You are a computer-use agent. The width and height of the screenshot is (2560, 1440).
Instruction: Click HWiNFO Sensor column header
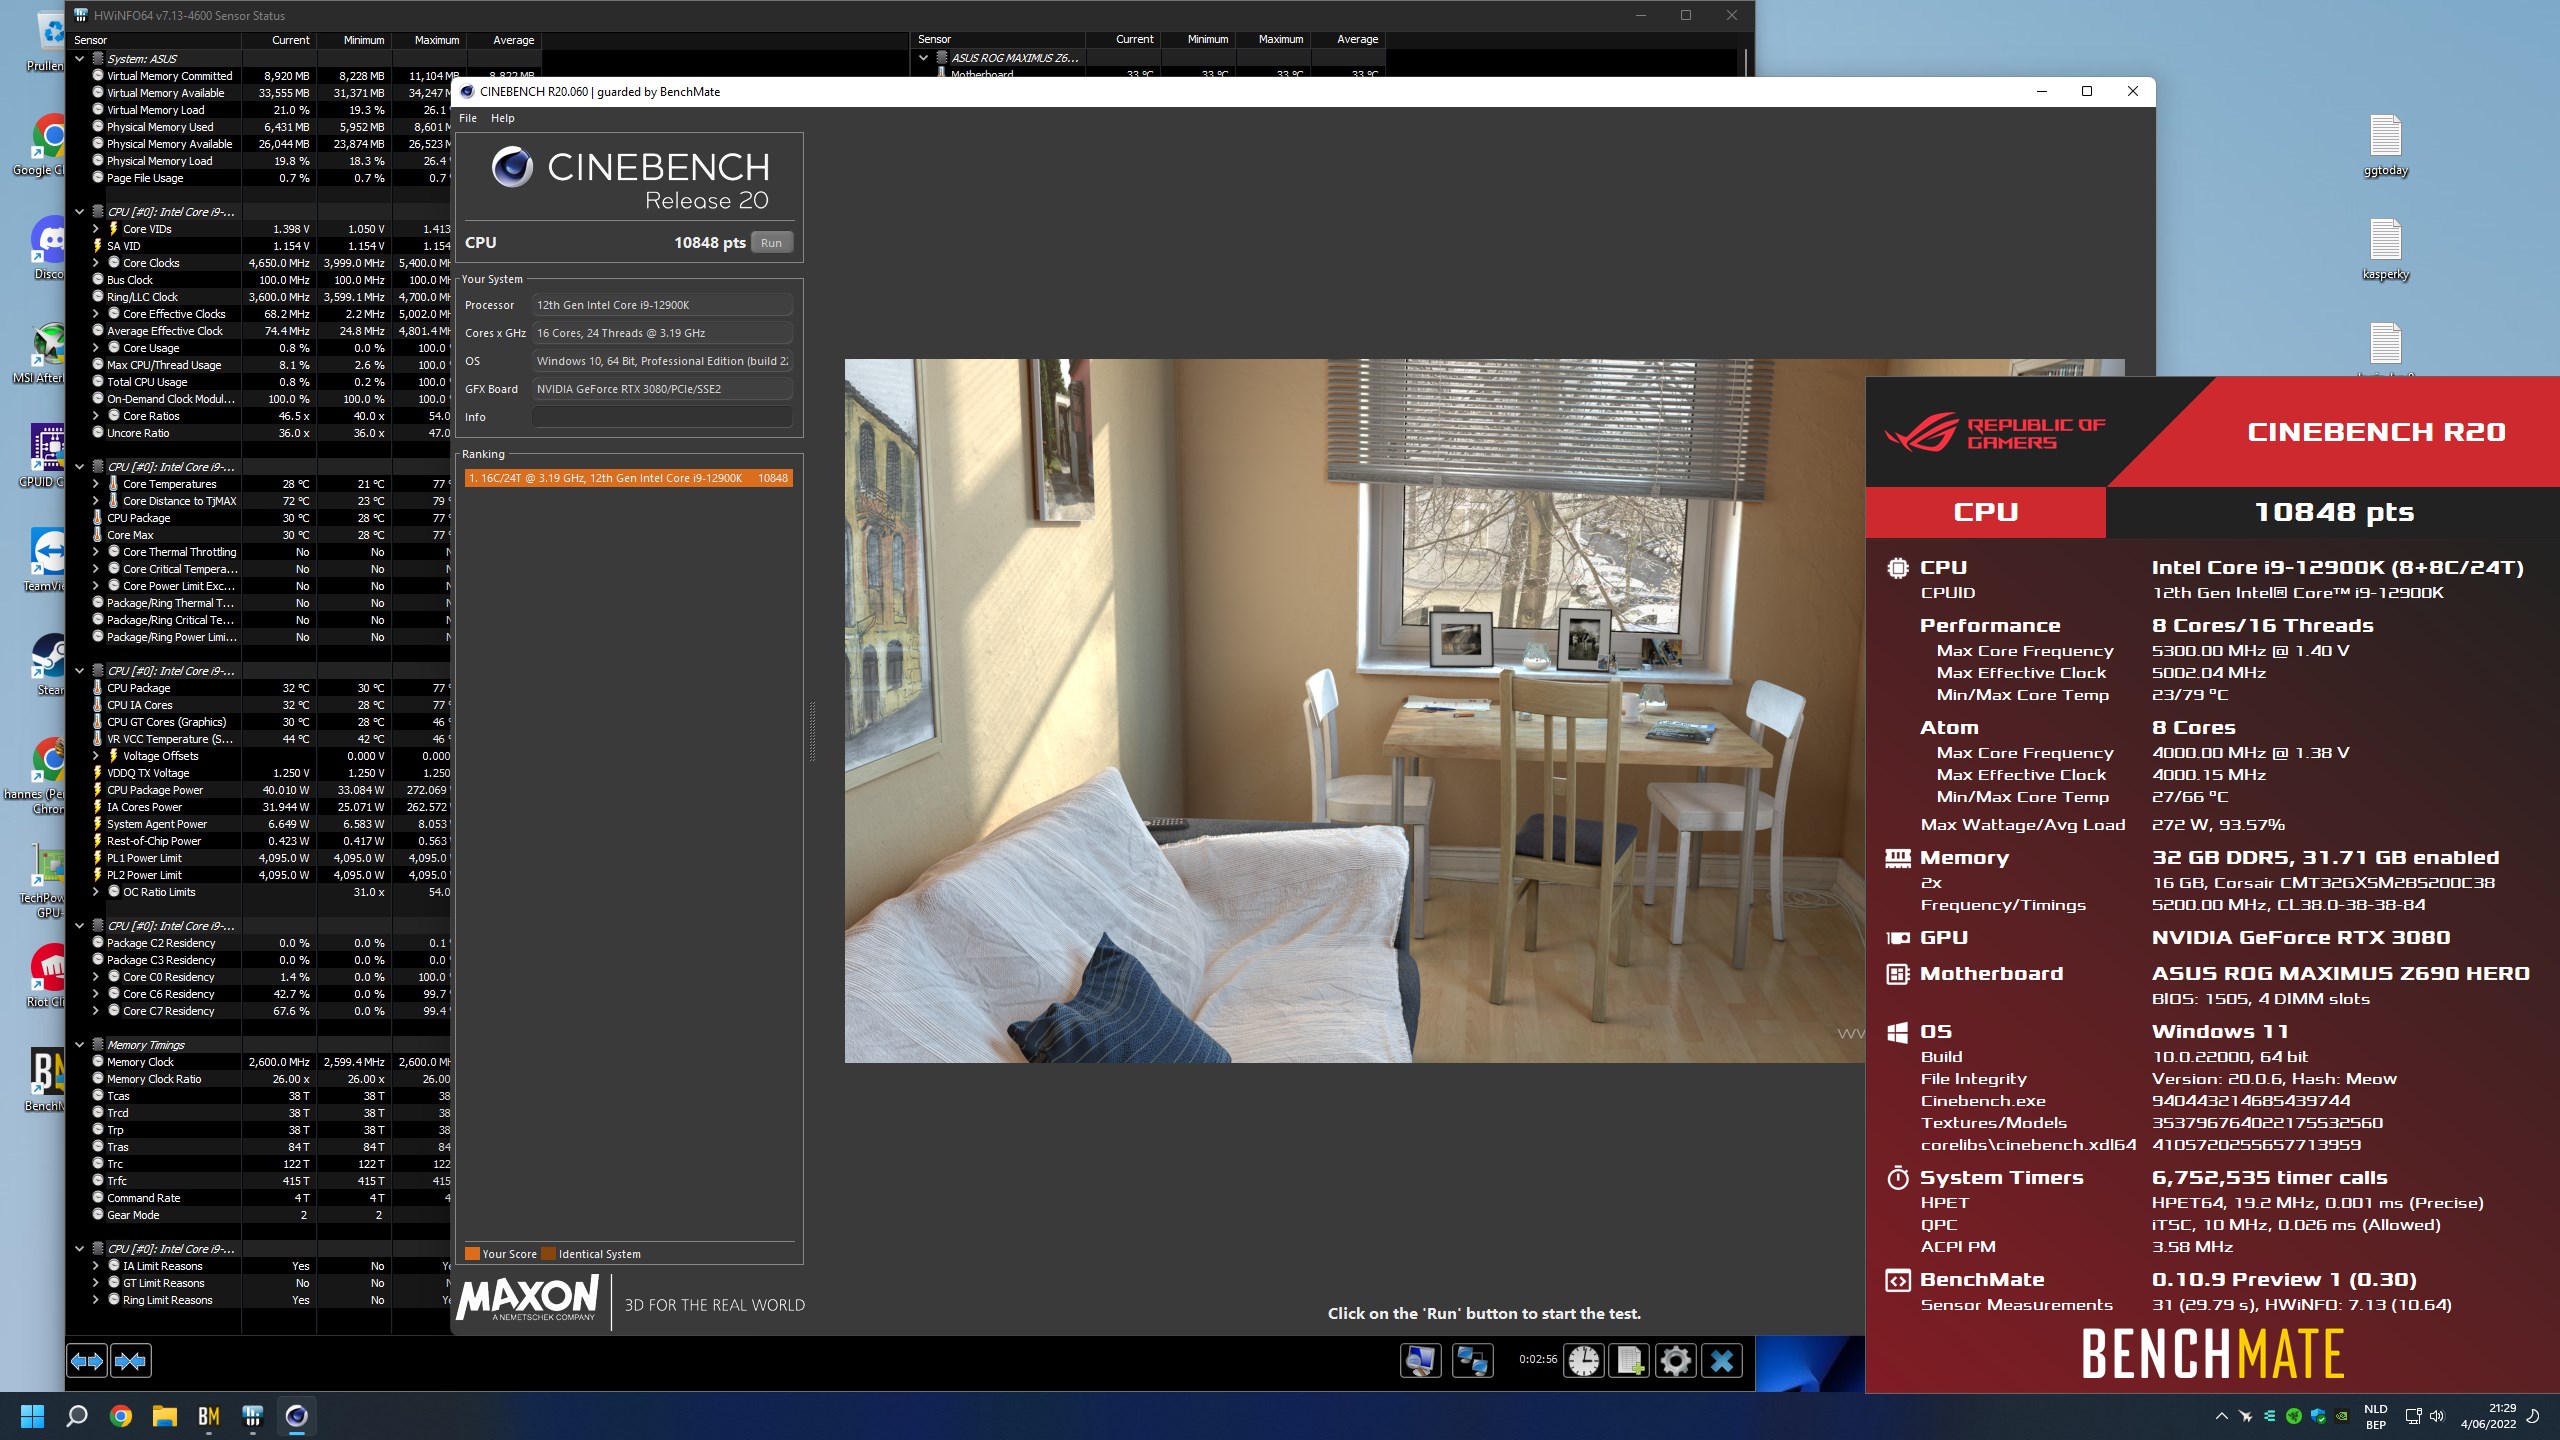coord(154,40)
